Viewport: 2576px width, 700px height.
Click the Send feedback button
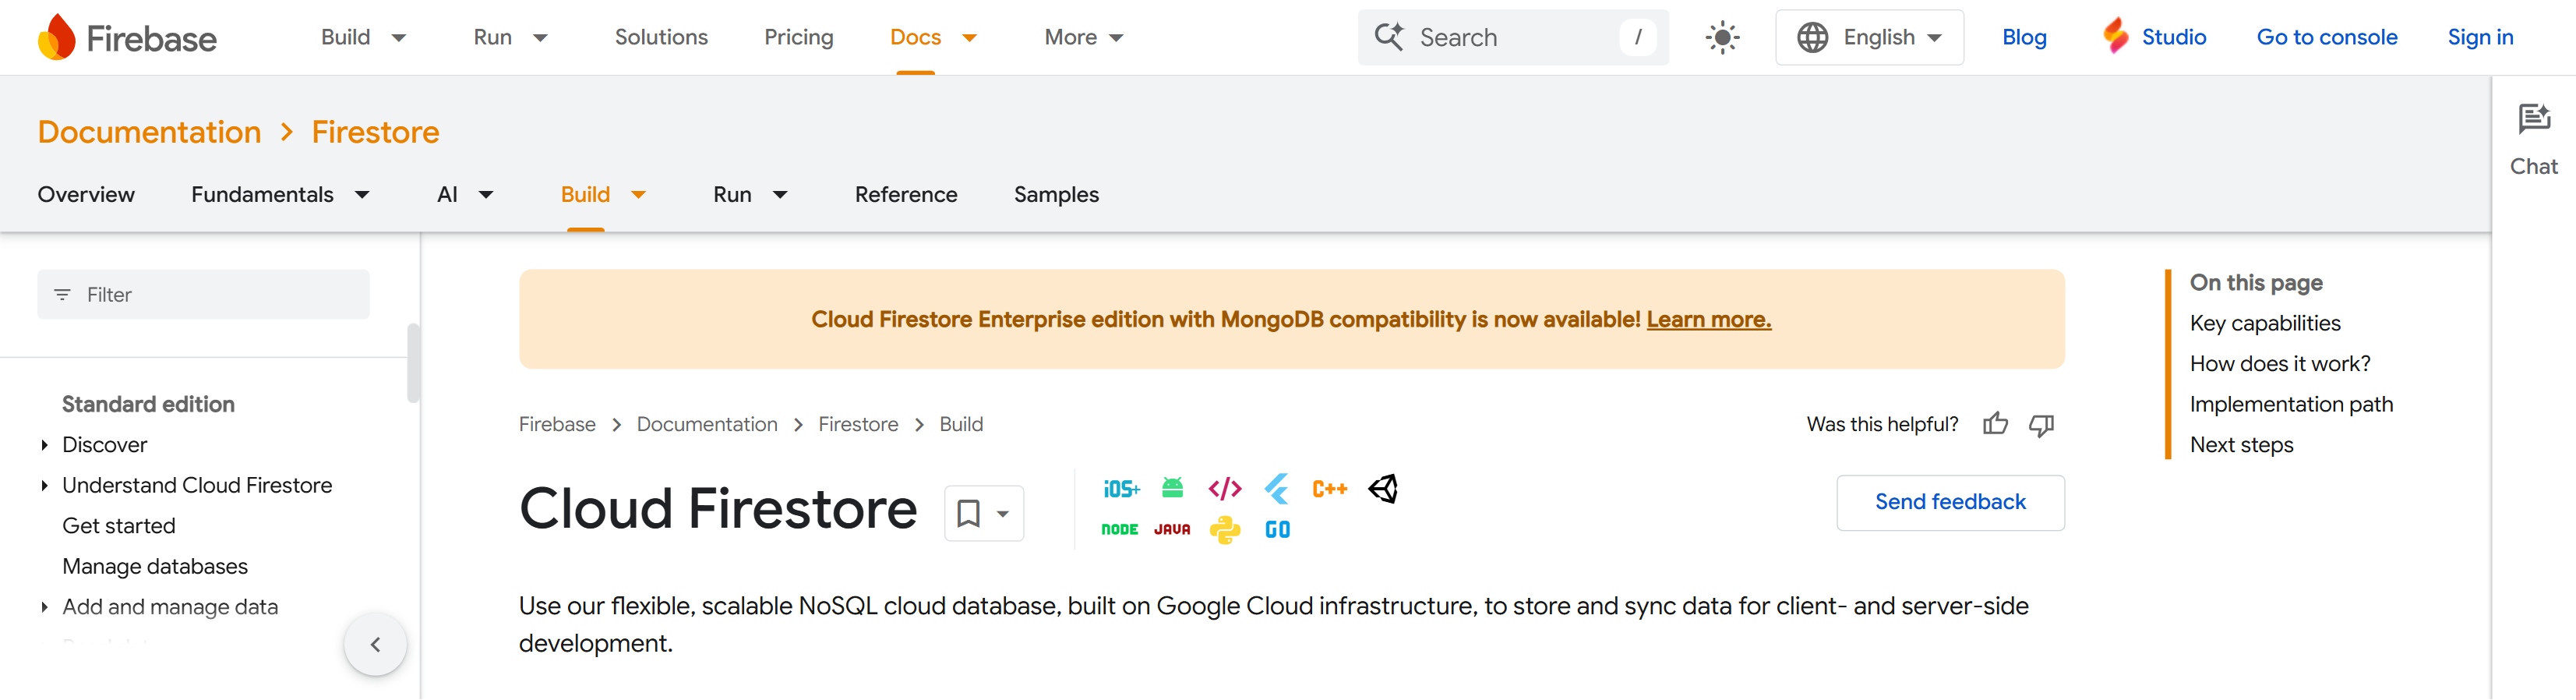click(x=1949, y=502)
